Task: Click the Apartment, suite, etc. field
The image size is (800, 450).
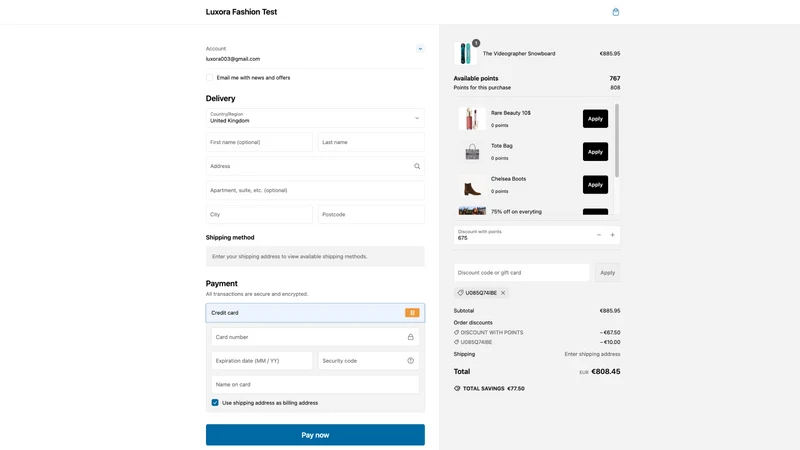Action: click(315, 190)
